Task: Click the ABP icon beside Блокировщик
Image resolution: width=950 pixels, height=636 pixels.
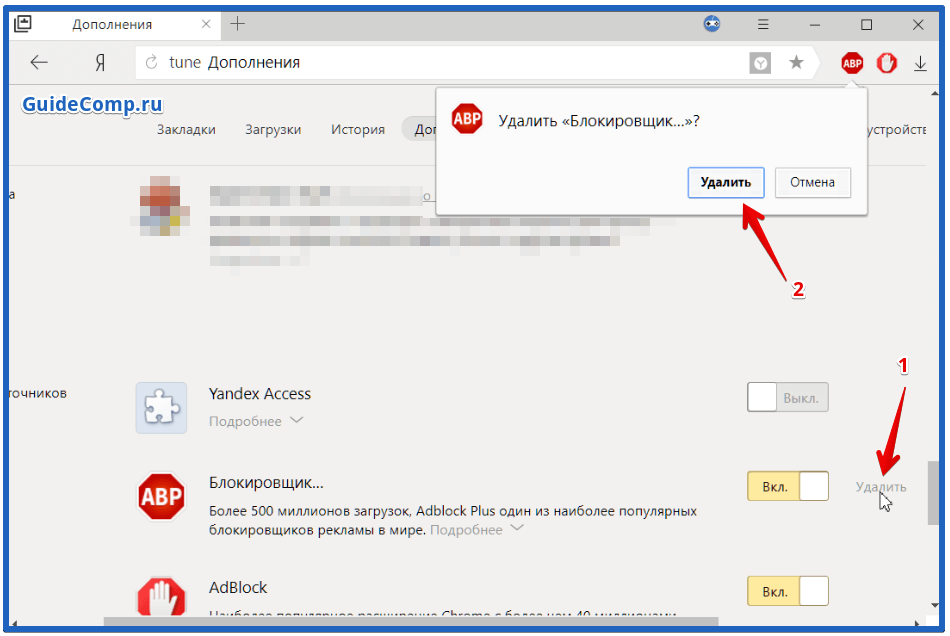Action: coord(161,497)
